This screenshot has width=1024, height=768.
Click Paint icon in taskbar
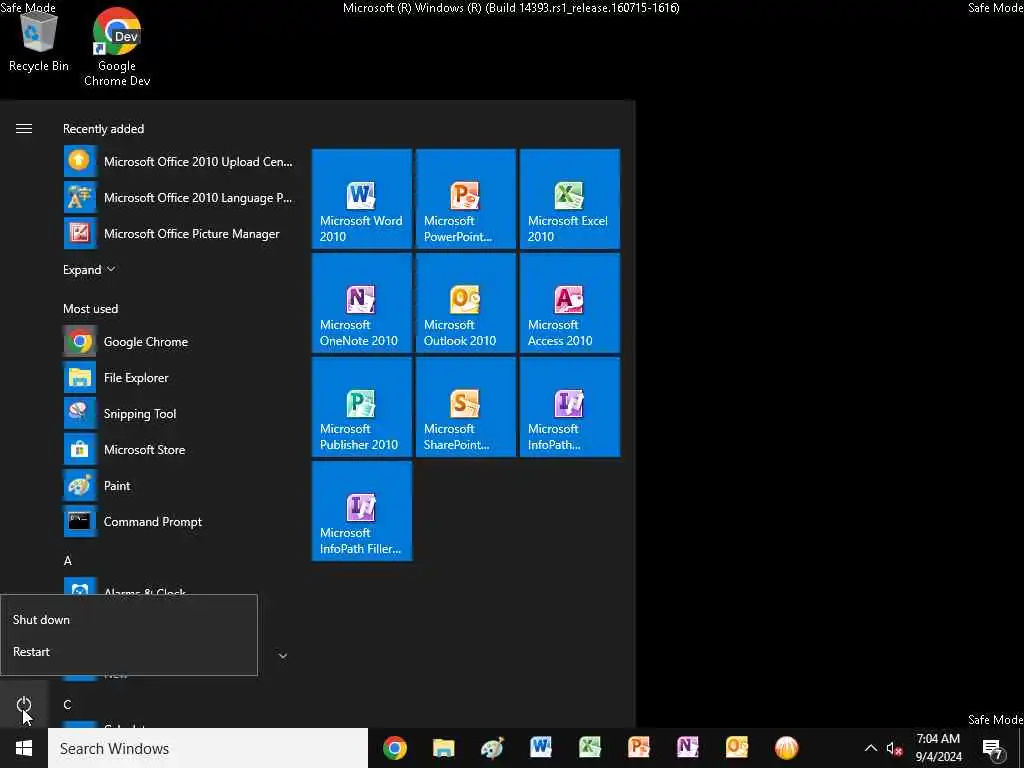[492, 748]
